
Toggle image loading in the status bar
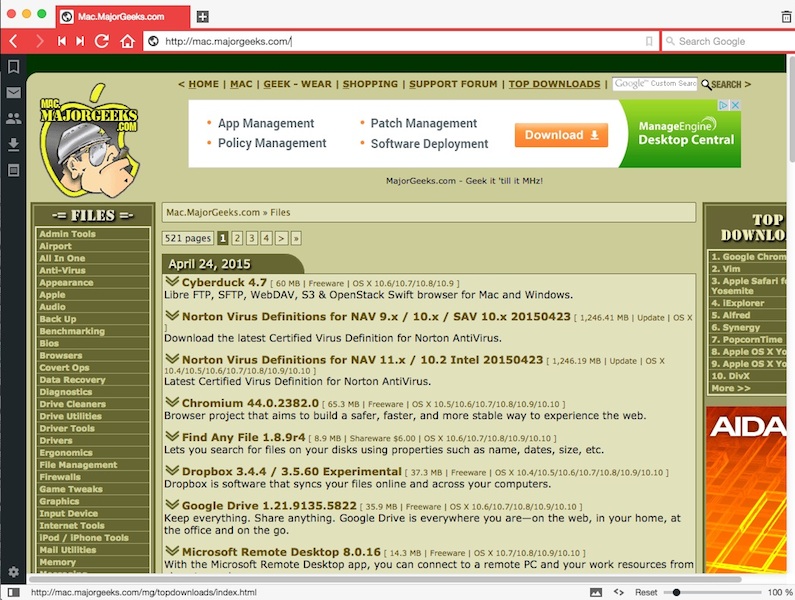click(x=596, y=592)
